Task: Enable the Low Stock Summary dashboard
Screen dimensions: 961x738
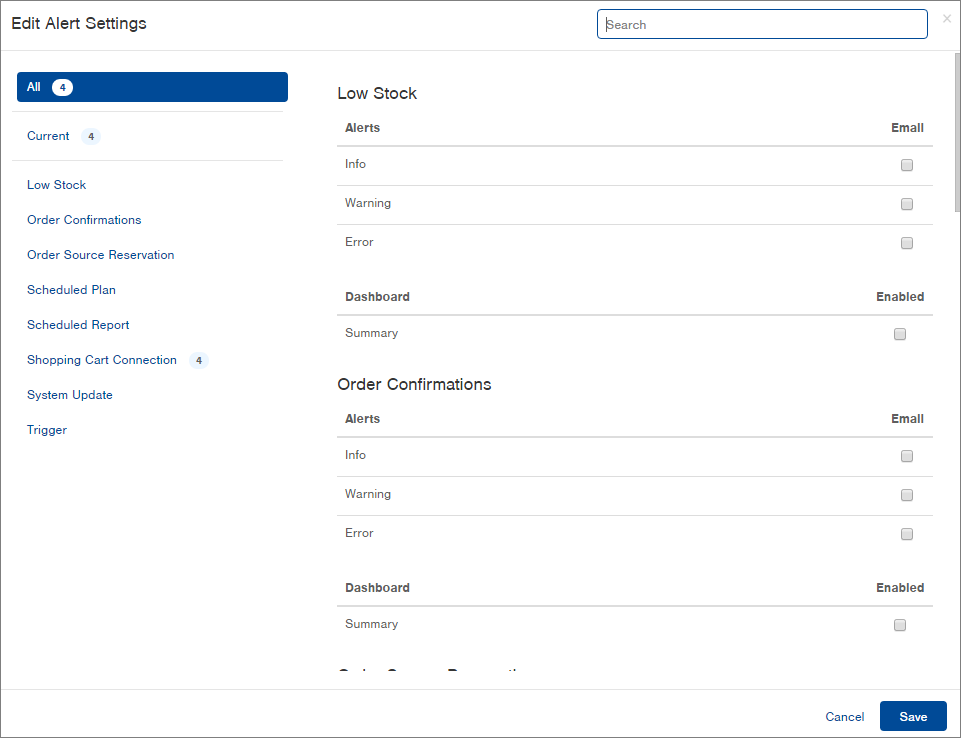Action: coord(899,333)
